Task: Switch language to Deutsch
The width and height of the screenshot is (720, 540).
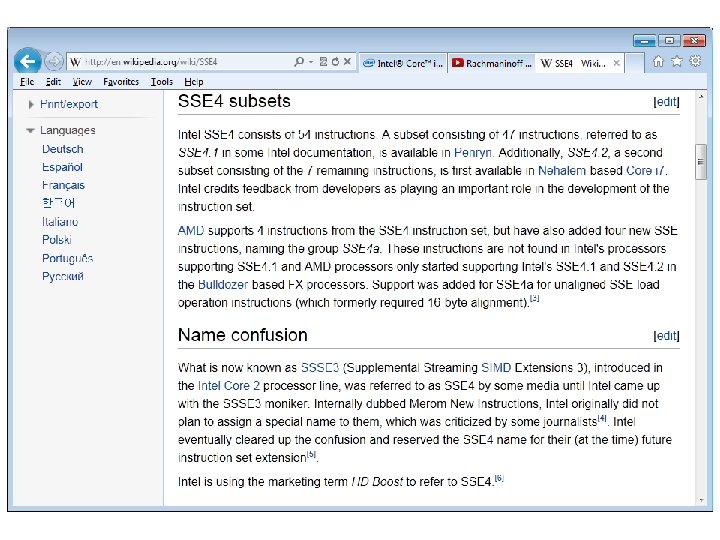Action: [x=62, y=149]
